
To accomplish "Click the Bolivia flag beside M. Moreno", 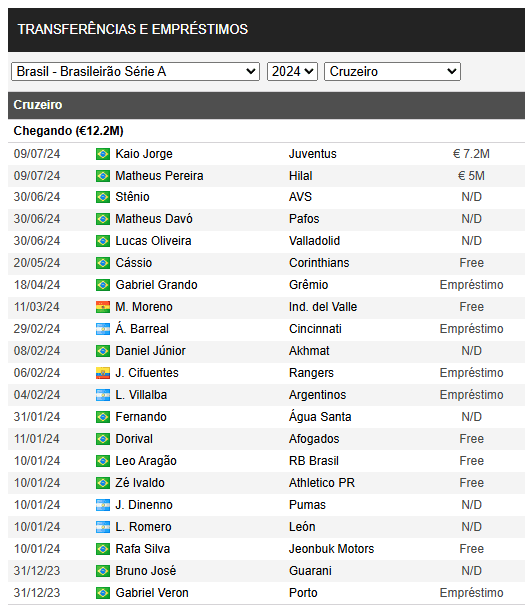I will click(x=103, y=307).
